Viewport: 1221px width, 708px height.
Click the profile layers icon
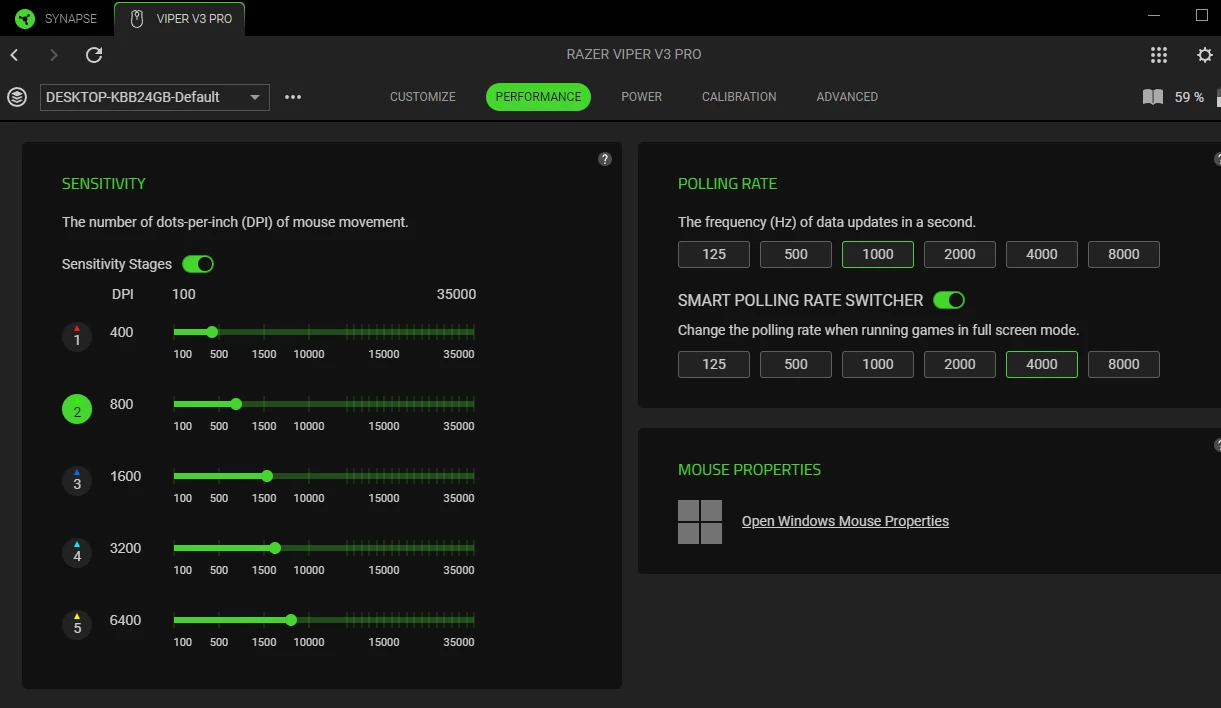(x=17, y=97)
